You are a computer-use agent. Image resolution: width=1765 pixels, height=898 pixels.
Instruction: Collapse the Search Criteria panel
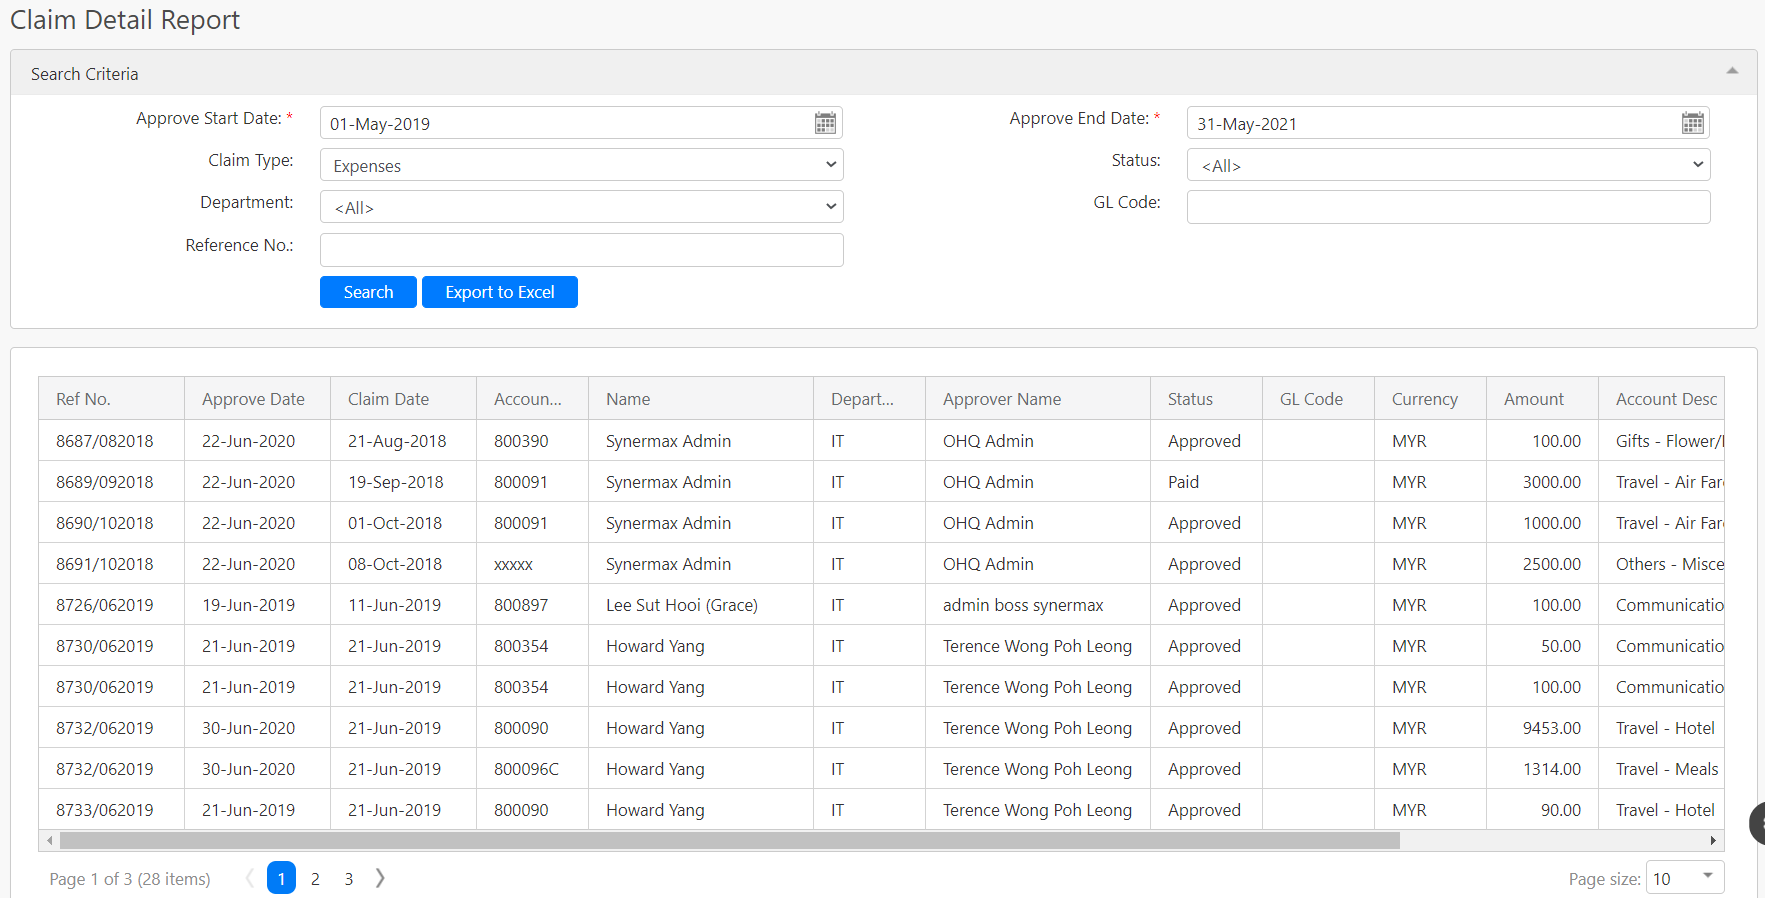coord(1732,71)
